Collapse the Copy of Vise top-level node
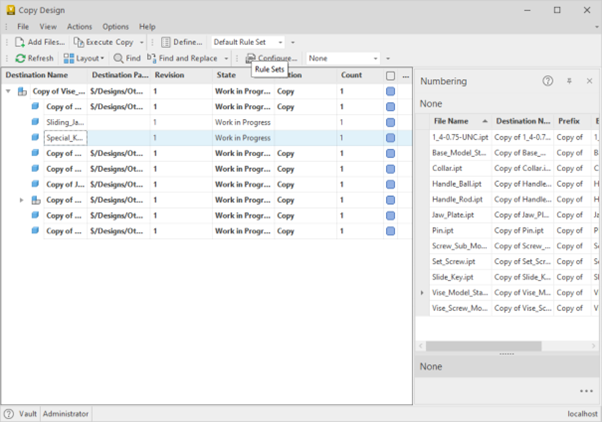 point(8,91)
